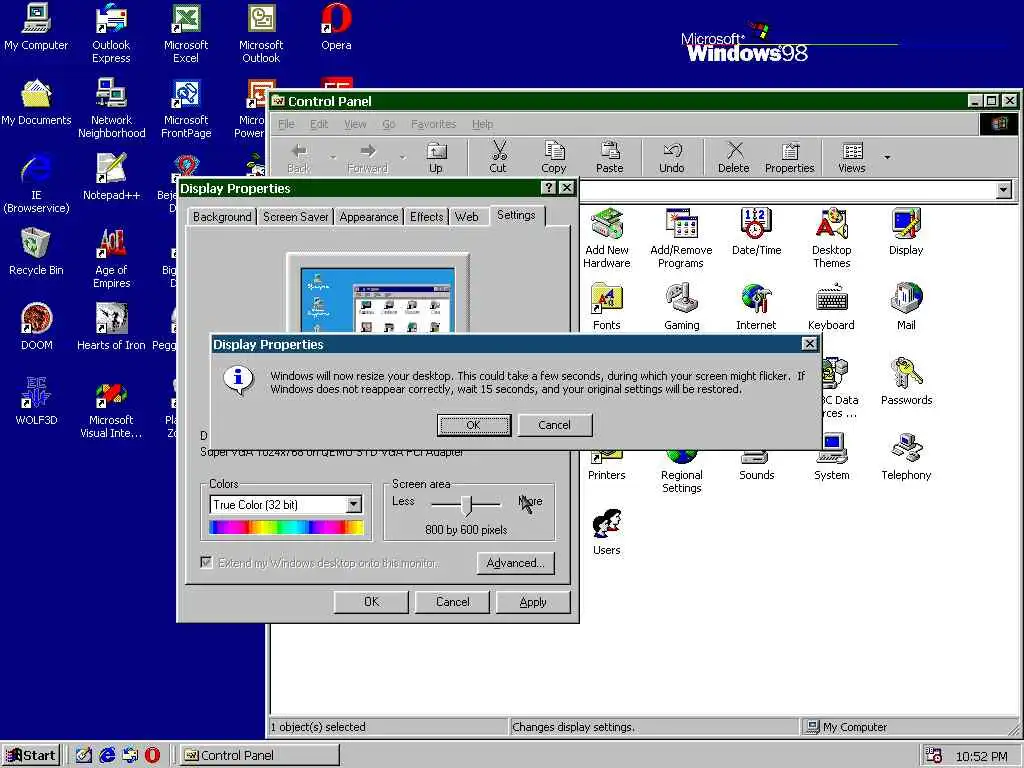Open the Users applet icon
Screen dimensions: 1024x768
pyautogui.click(x=607, y=532)
